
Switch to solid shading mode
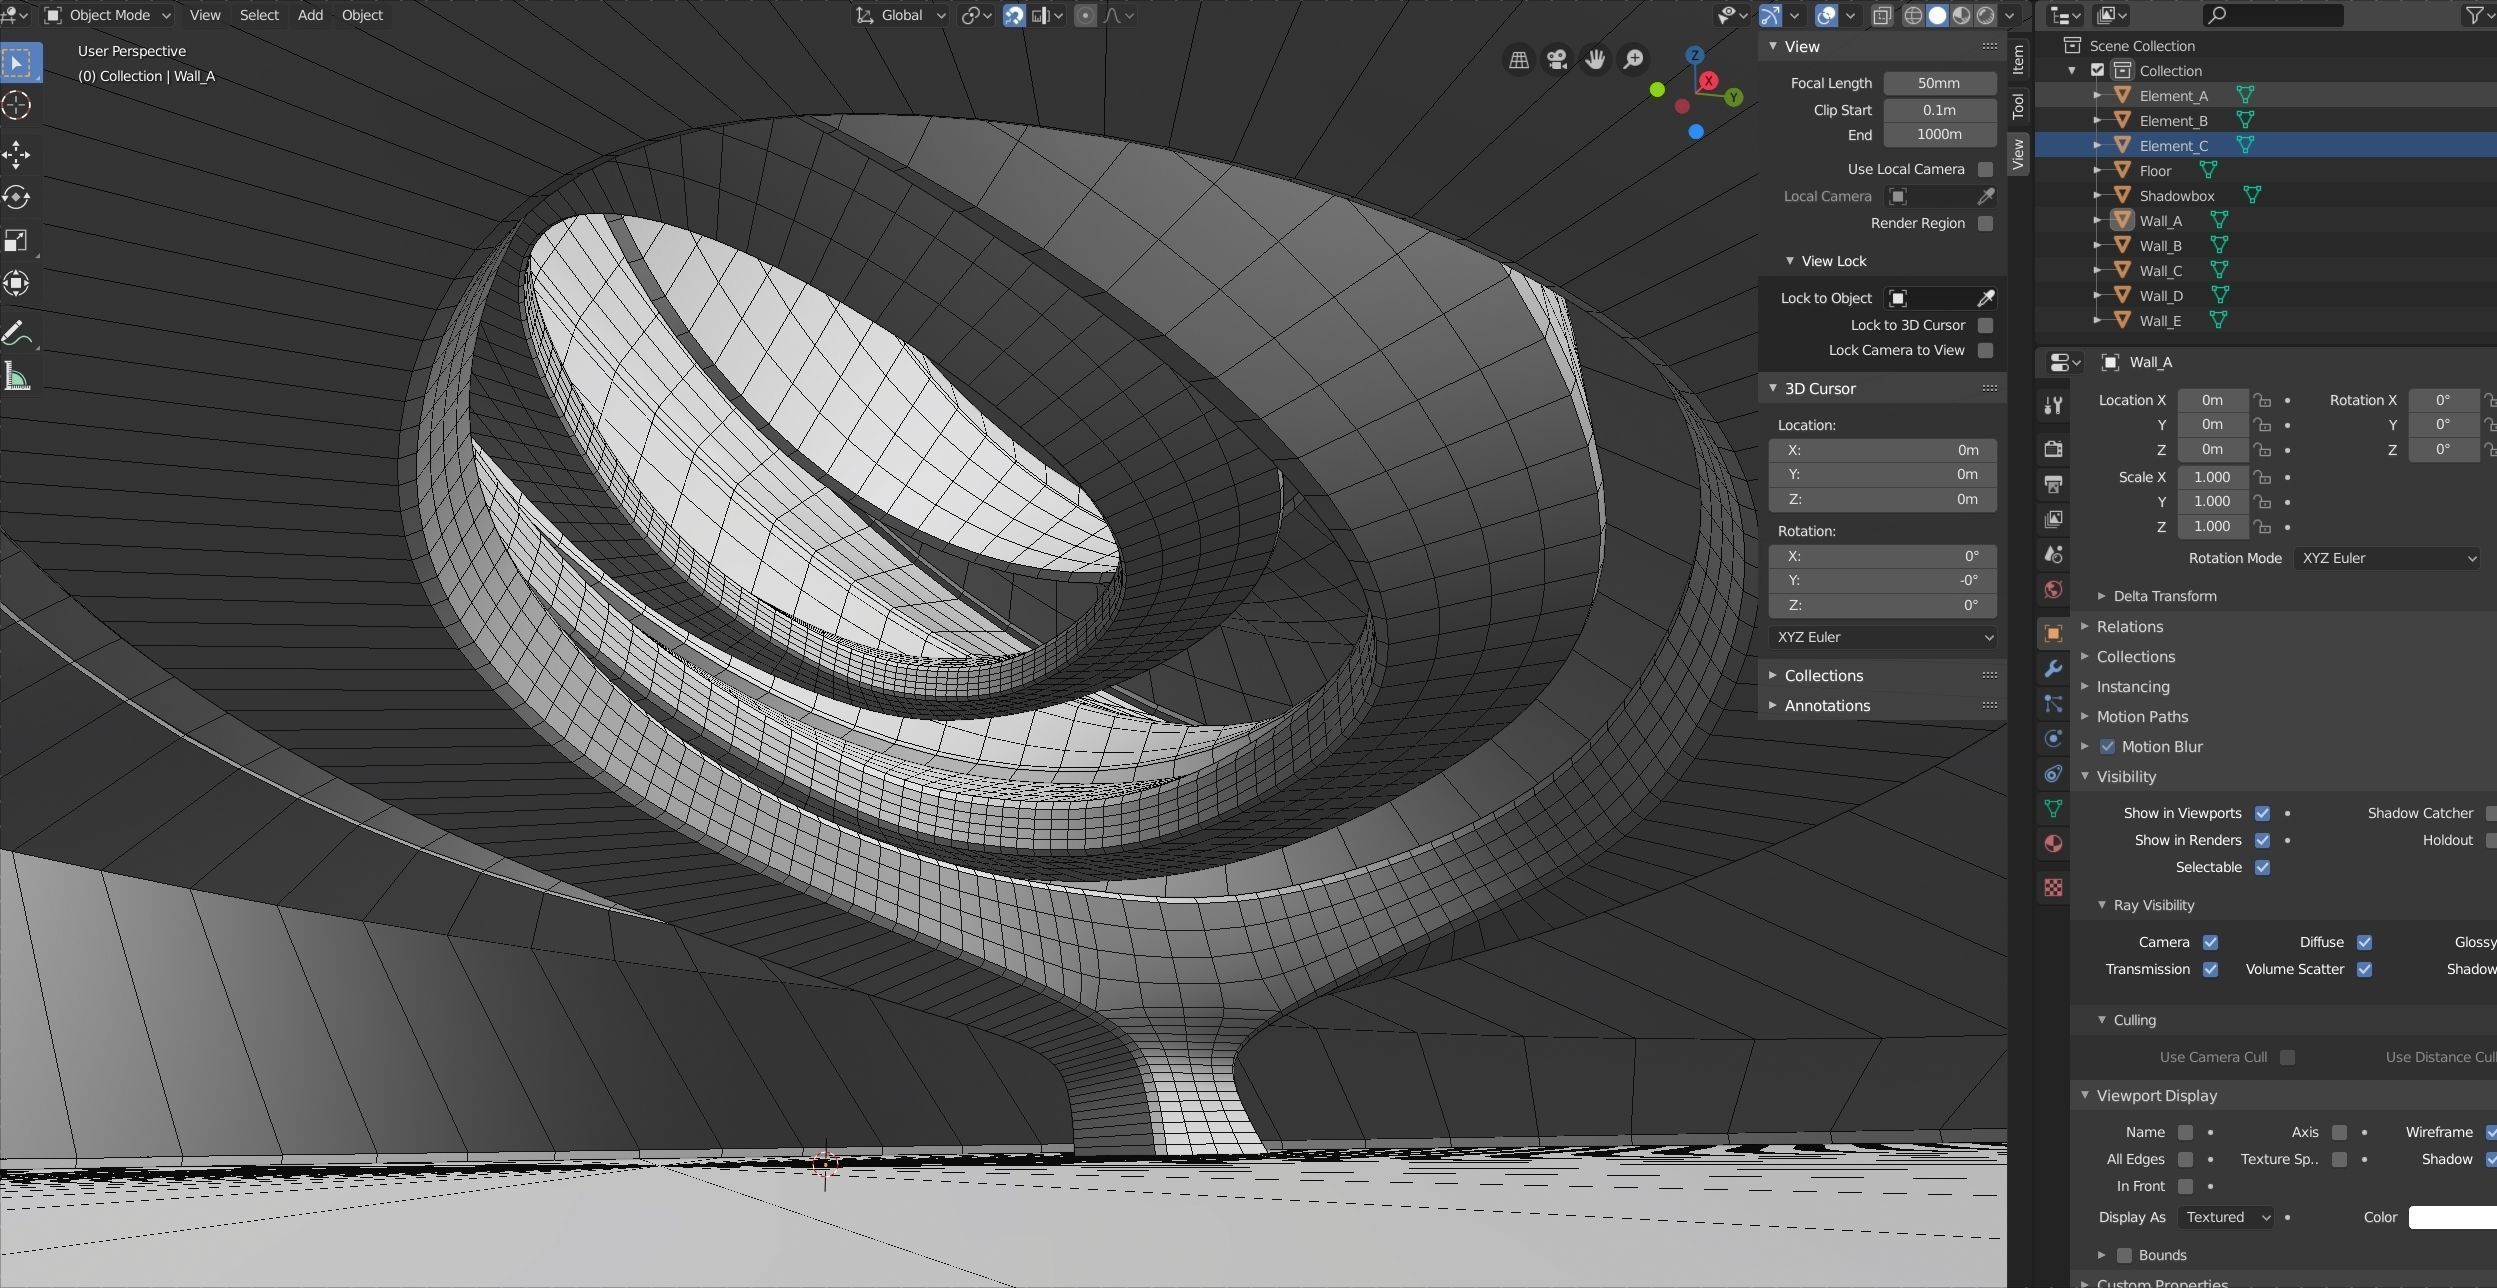pos(1937,15)
